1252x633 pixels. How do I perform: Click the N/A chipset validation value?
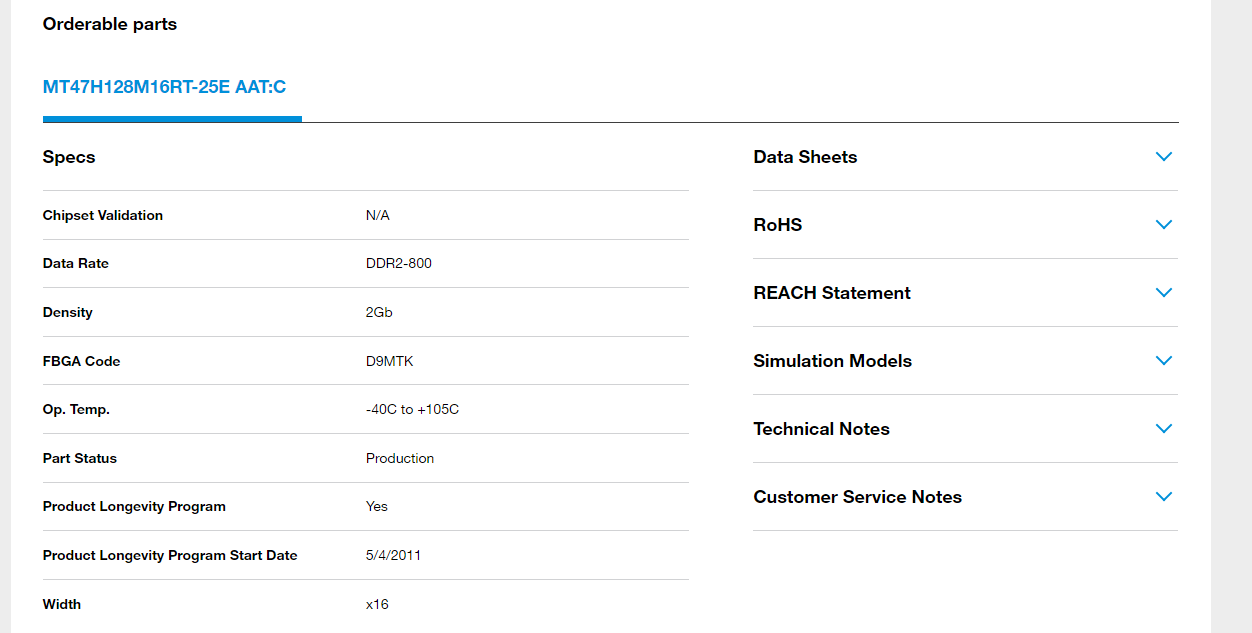pos(378,215)
